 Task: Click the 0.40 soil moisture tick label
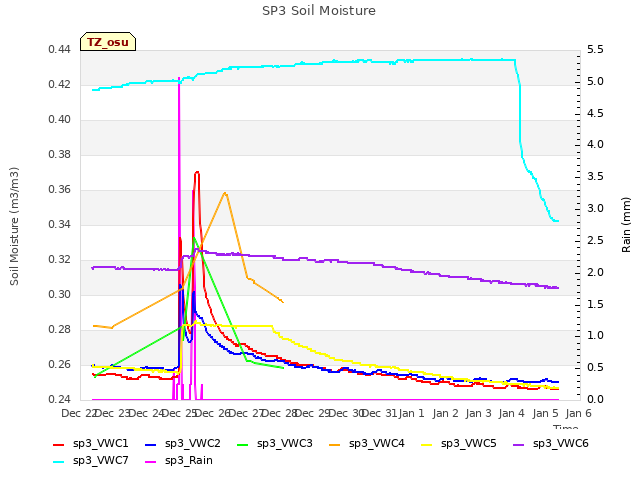[x=59, y=120]
